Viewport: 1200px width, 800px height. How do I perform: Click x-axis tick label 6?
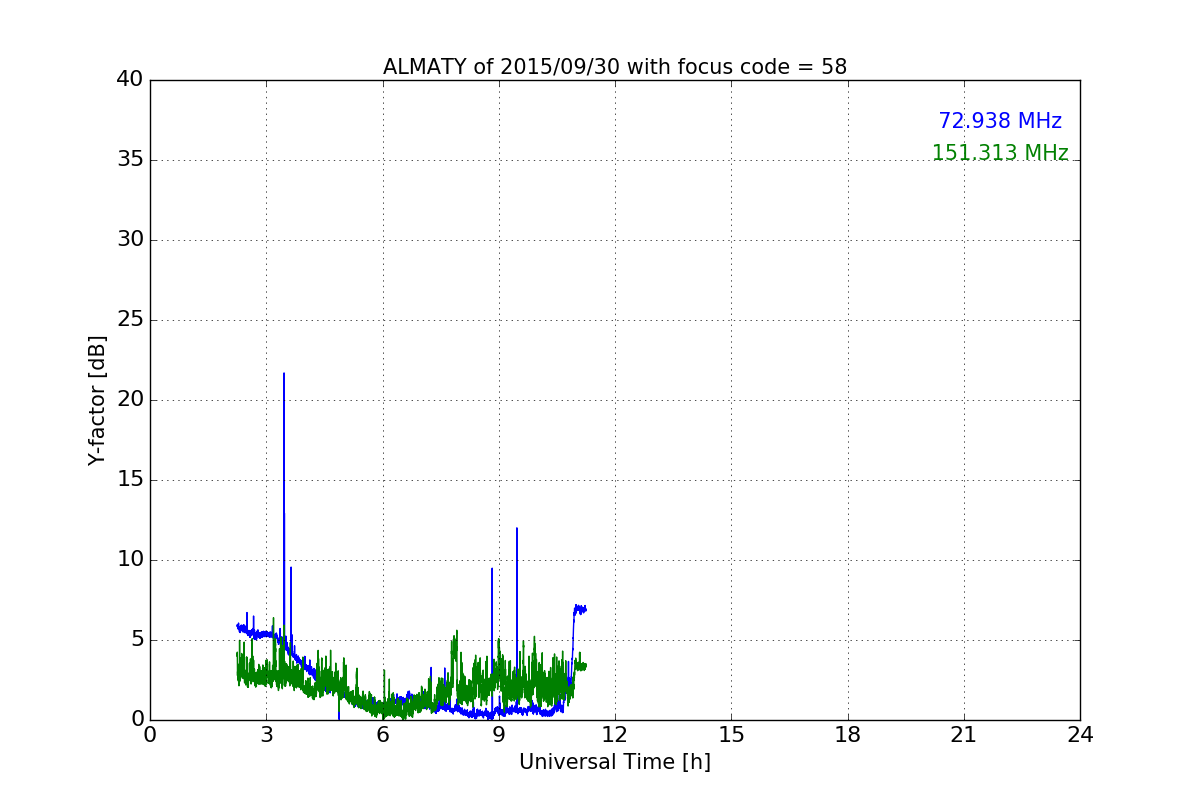point(383,735)
